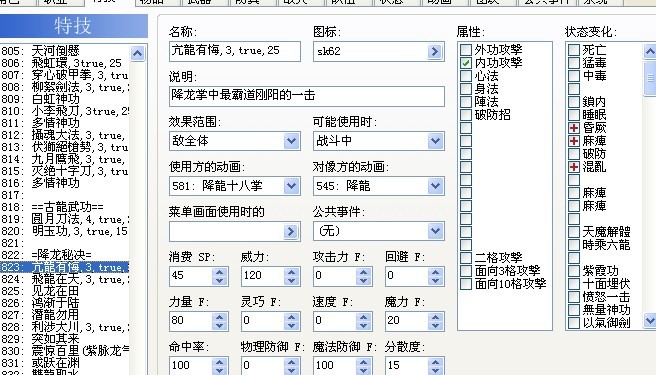Screen dimensions: 656x375
Task: Enable 外功攻擊 attribute checkbox
Action: coord(466,50)
